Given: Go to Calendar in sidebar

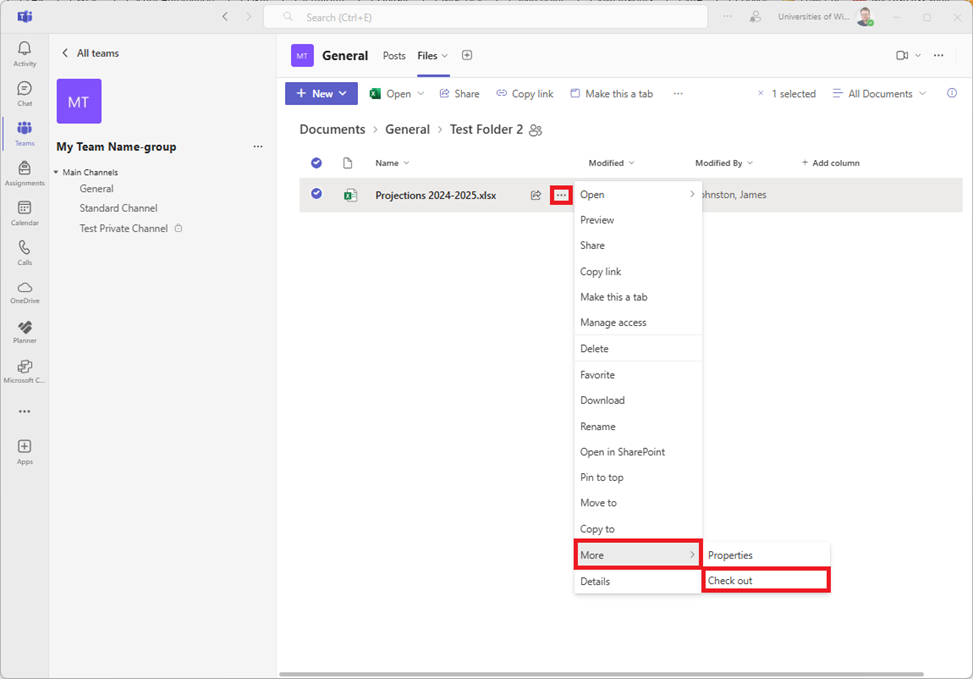Looking at the screenshot, I should 24,212.
